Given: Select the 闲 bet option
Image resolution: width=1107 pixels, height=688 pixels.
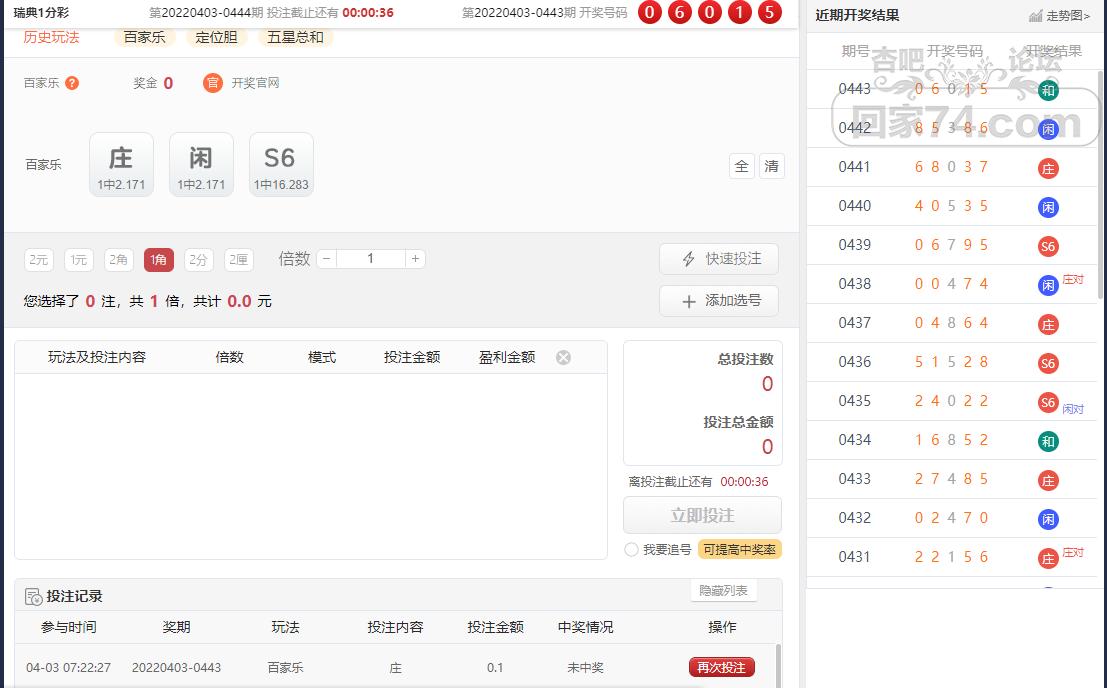Looking at the screenshot, I should click(x=201, y=164).
